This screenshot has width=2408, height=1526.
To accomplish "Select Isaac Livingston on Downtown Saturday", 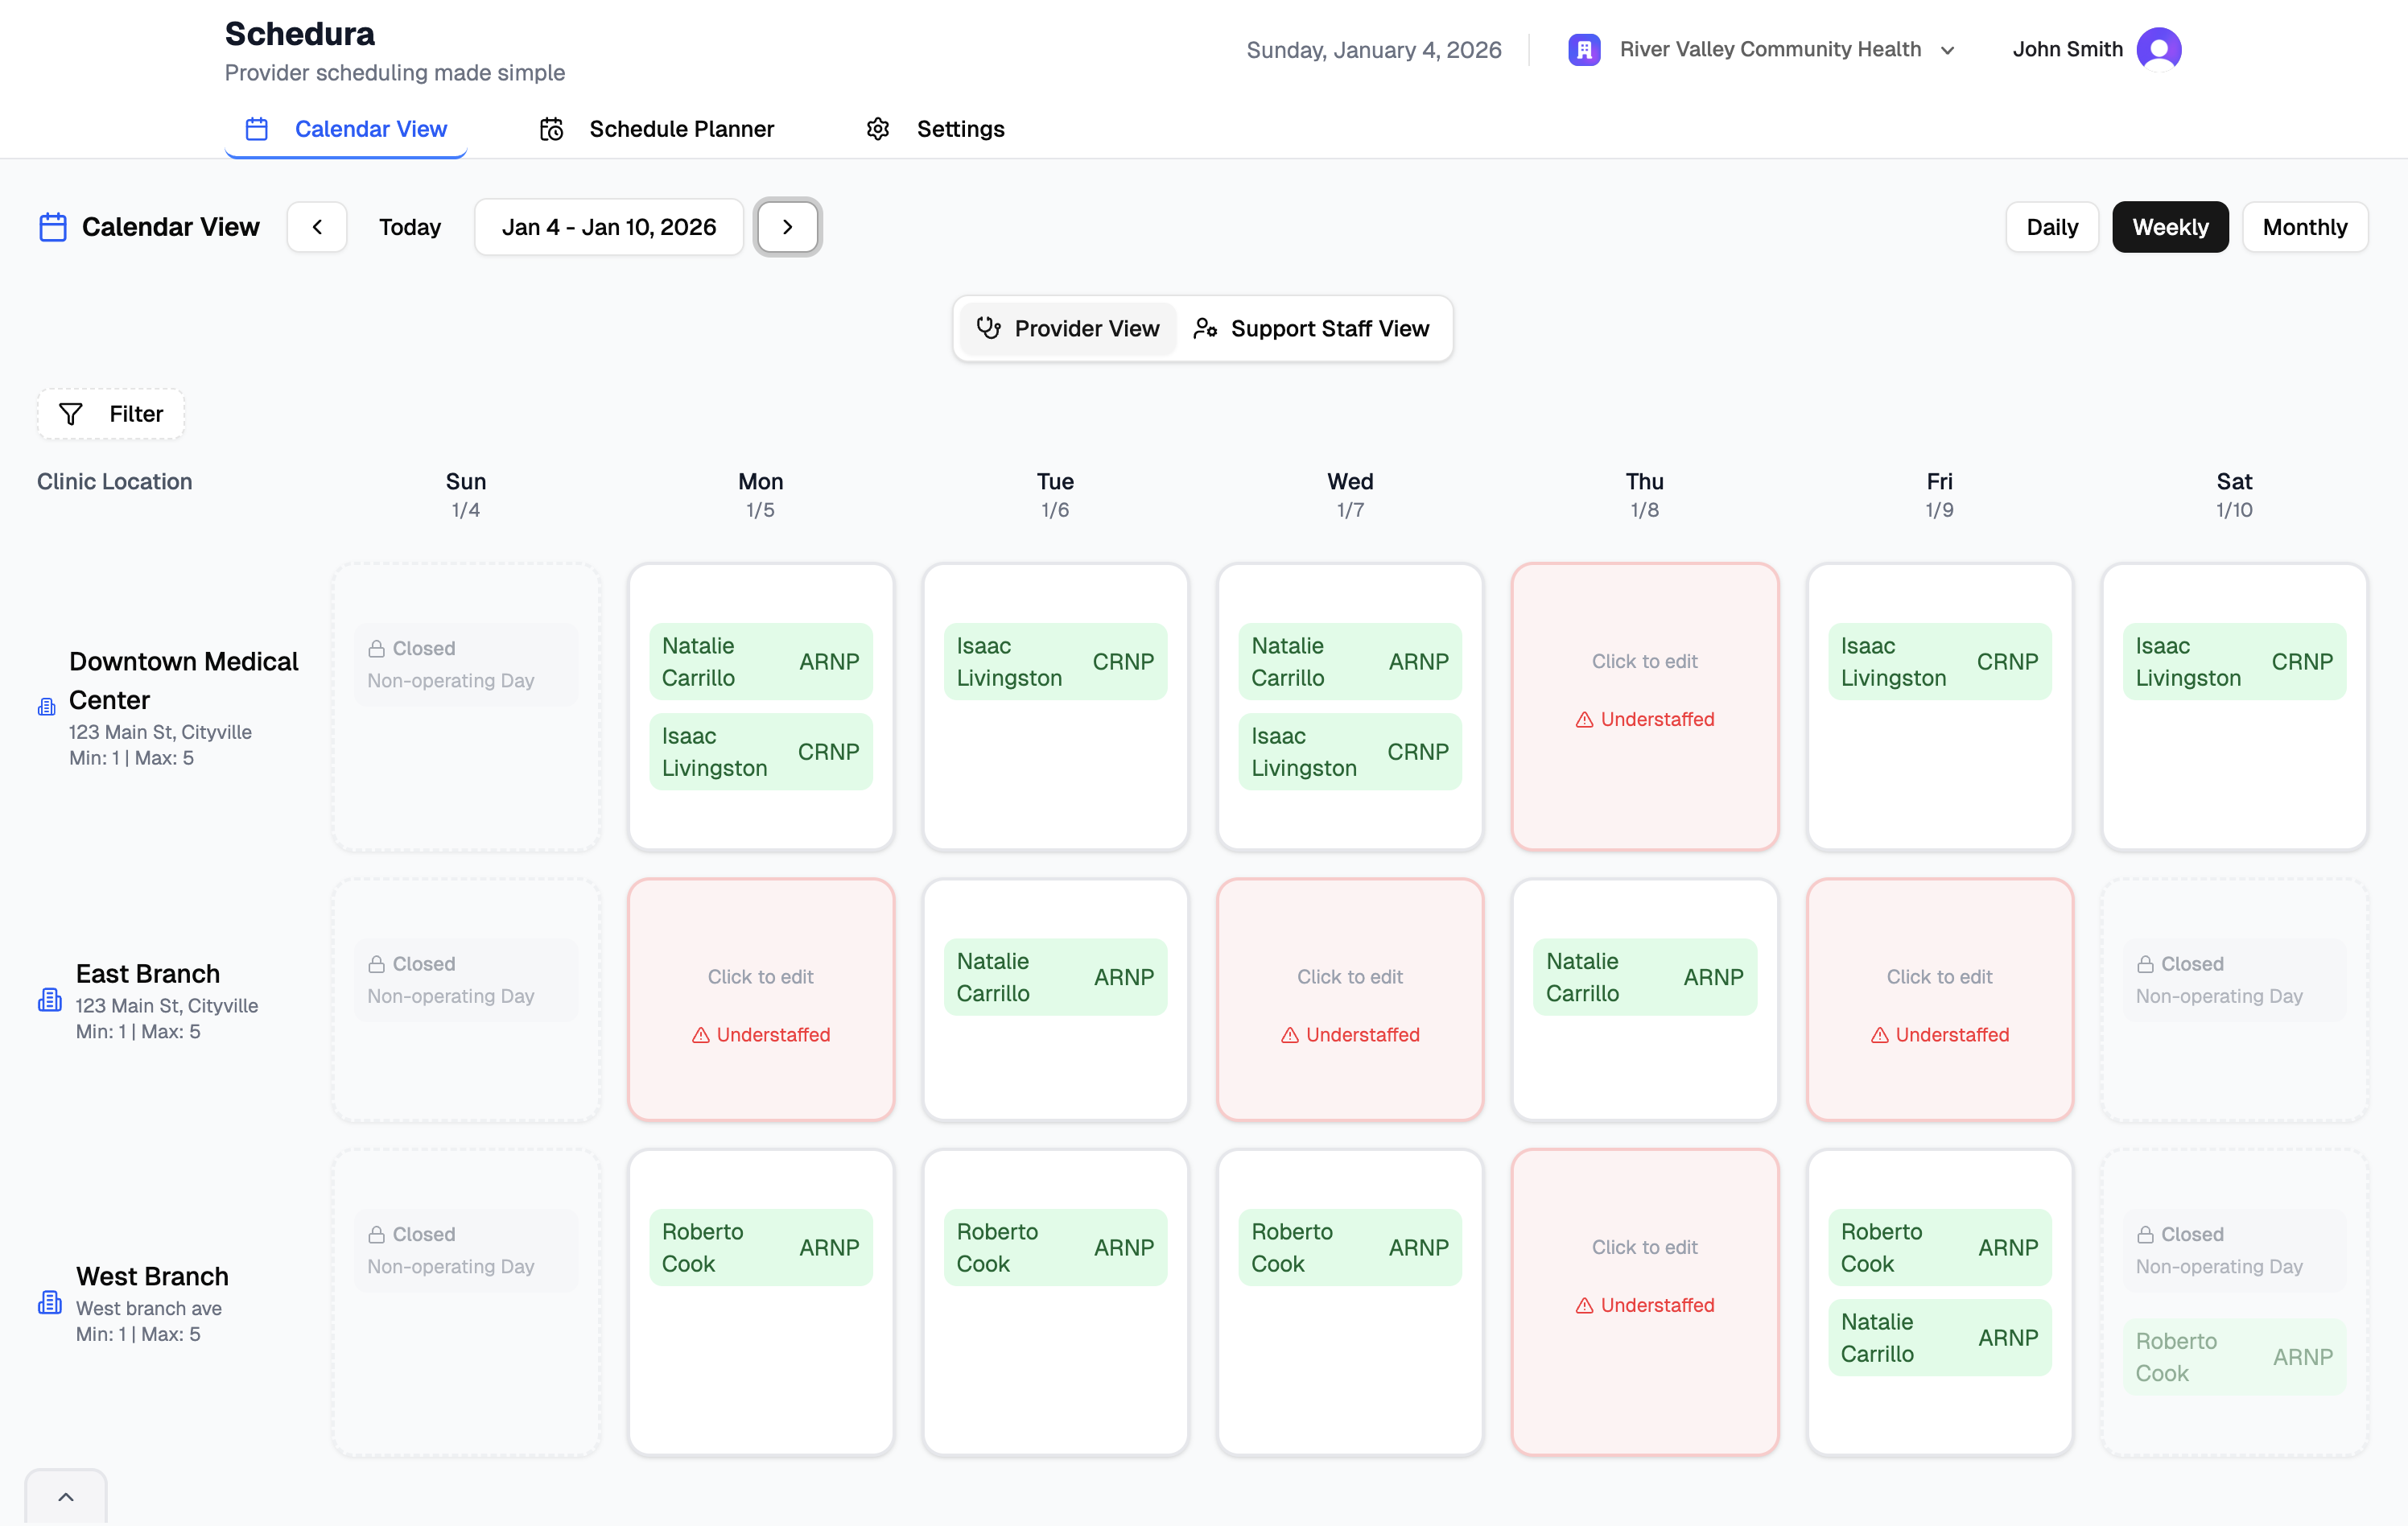I will tap(2234, 662).
